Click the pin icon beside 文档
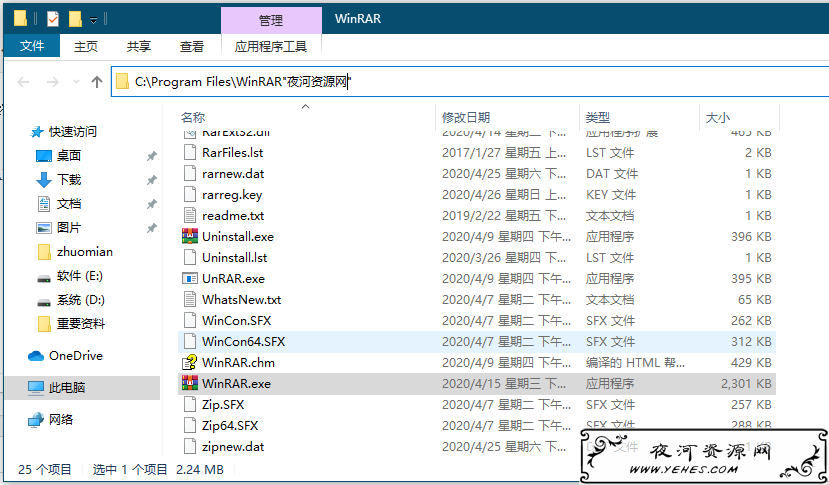Screen dimensions: 829x485 click(151, 204)
